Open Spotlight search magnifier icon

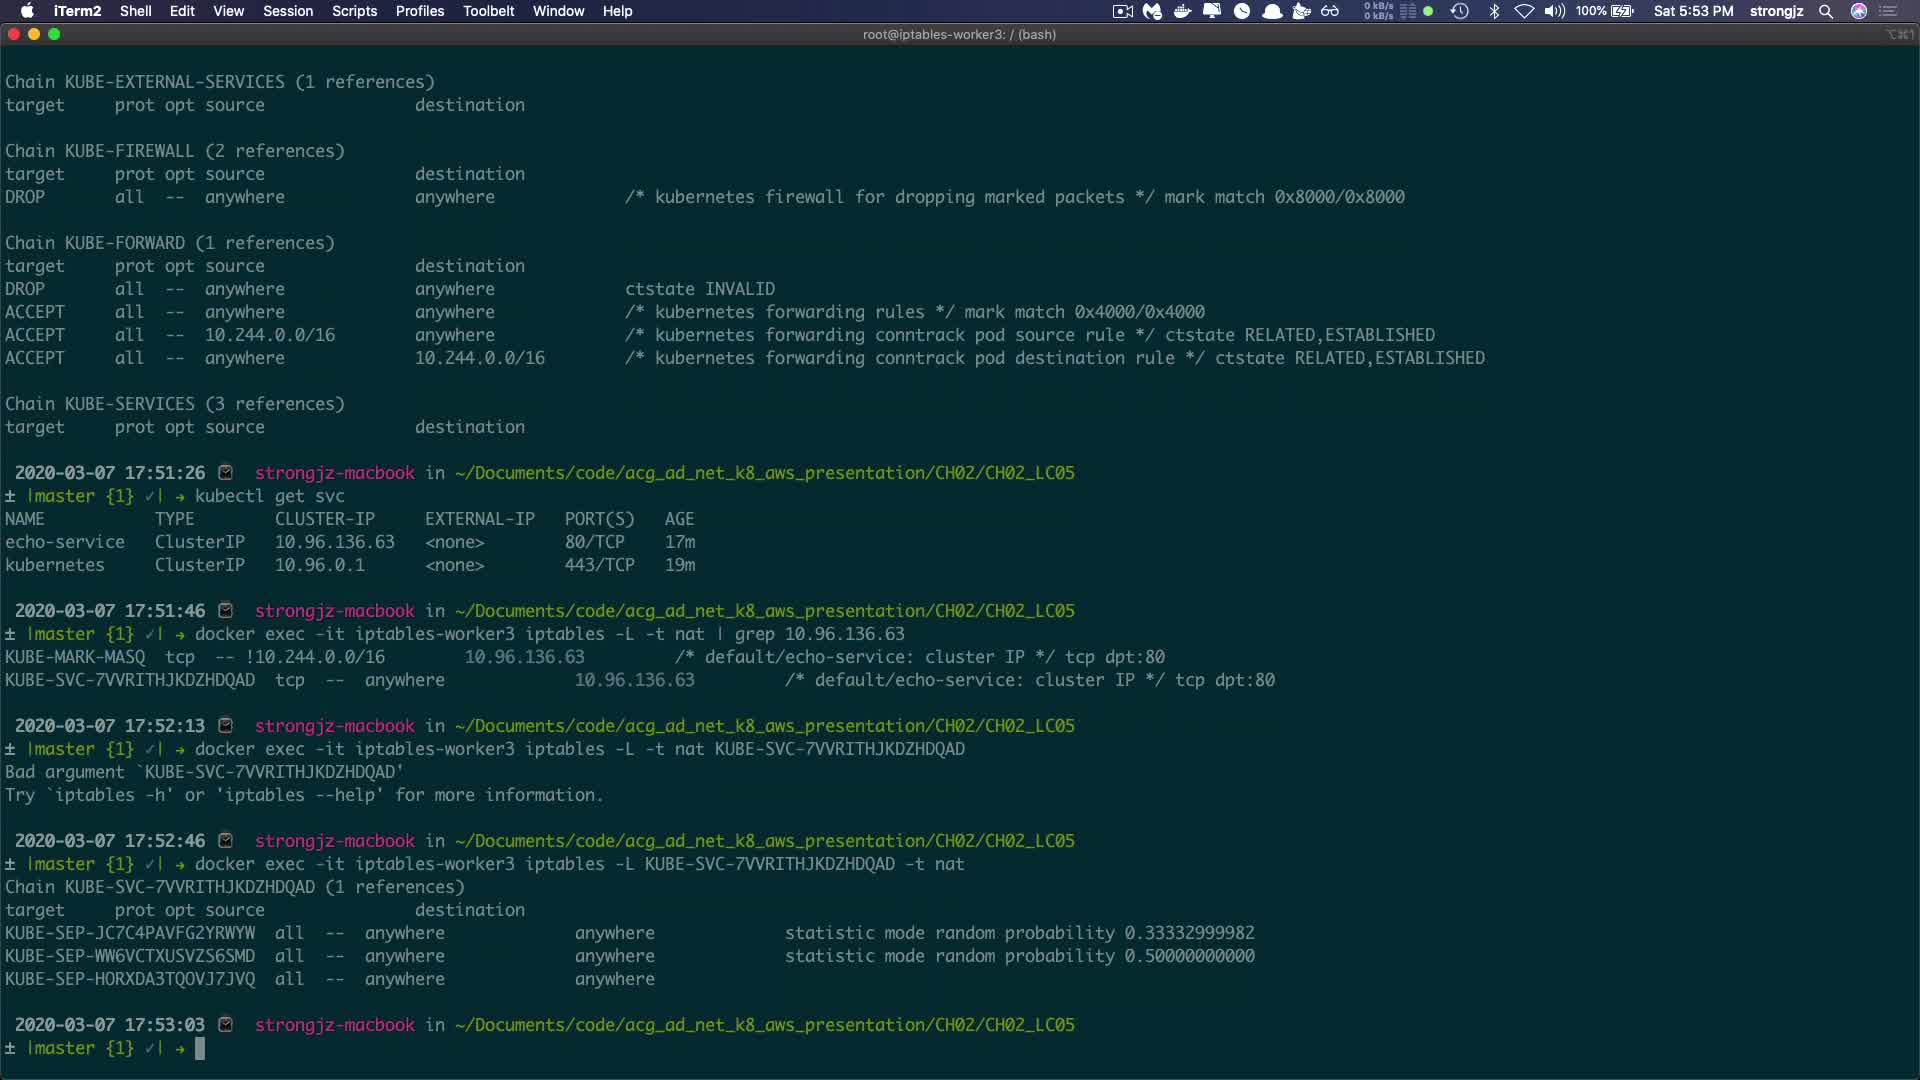tap(1826, 11)
